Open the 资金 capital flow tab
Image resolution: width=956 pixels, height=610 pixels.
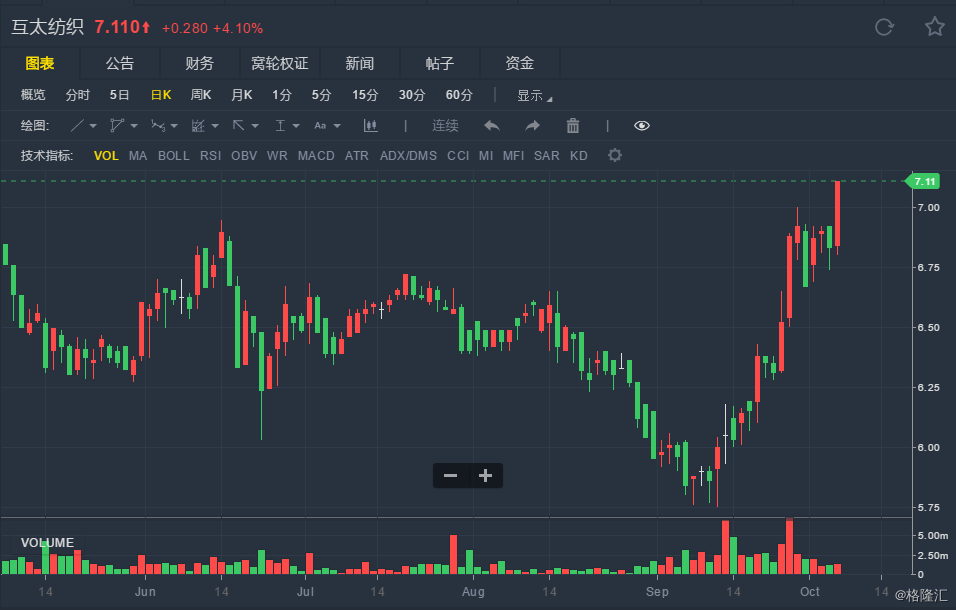coord(519,63)
